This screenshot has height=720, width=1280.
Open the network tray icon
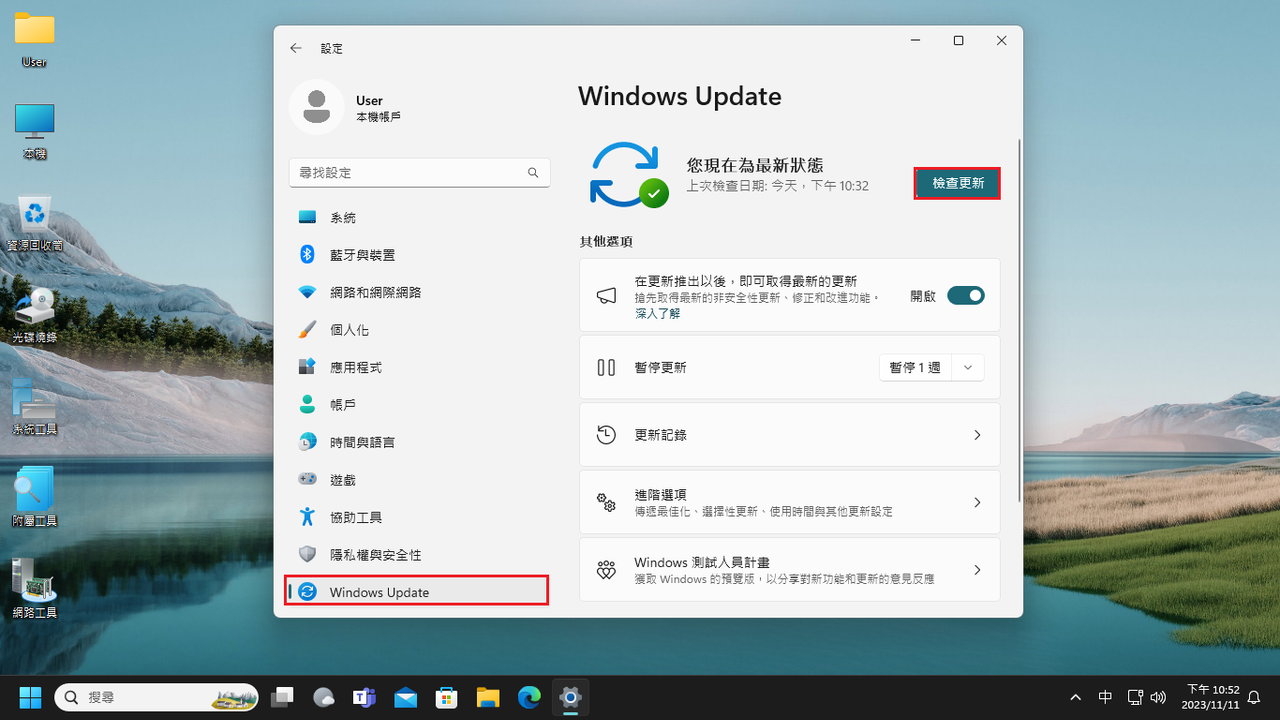(1135, 697)
